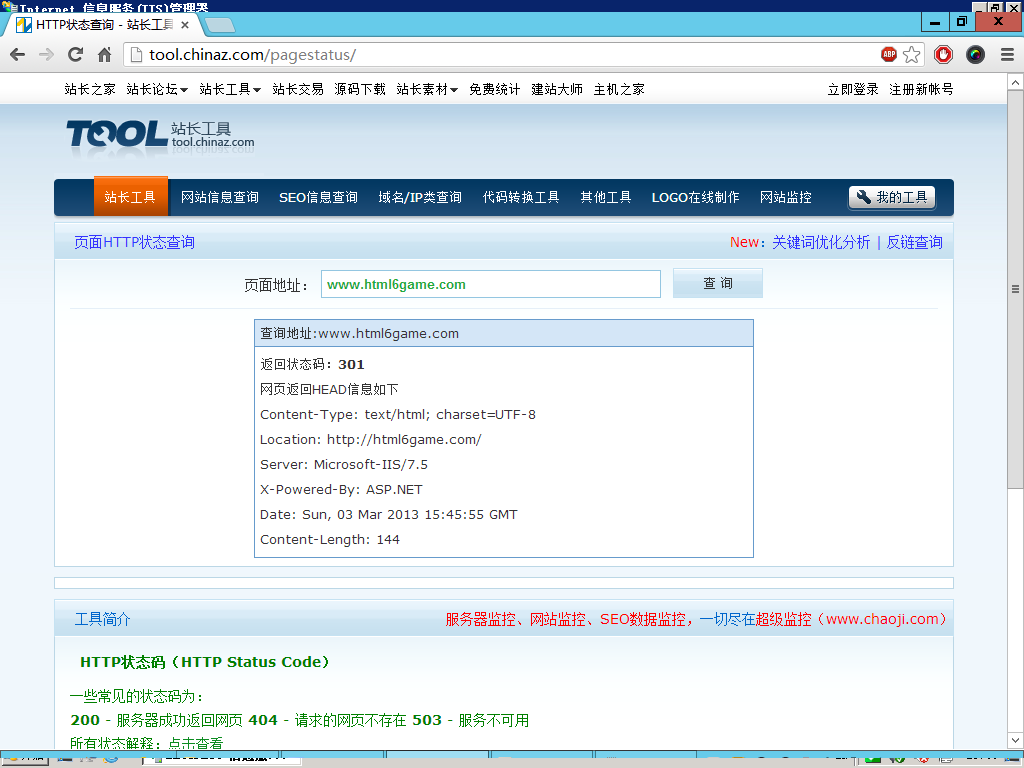This screenshot has height=768, width=1024.
Task: Click the HTTP状态码 (HTTP Status Code) heading
Action: coord(204,662)
